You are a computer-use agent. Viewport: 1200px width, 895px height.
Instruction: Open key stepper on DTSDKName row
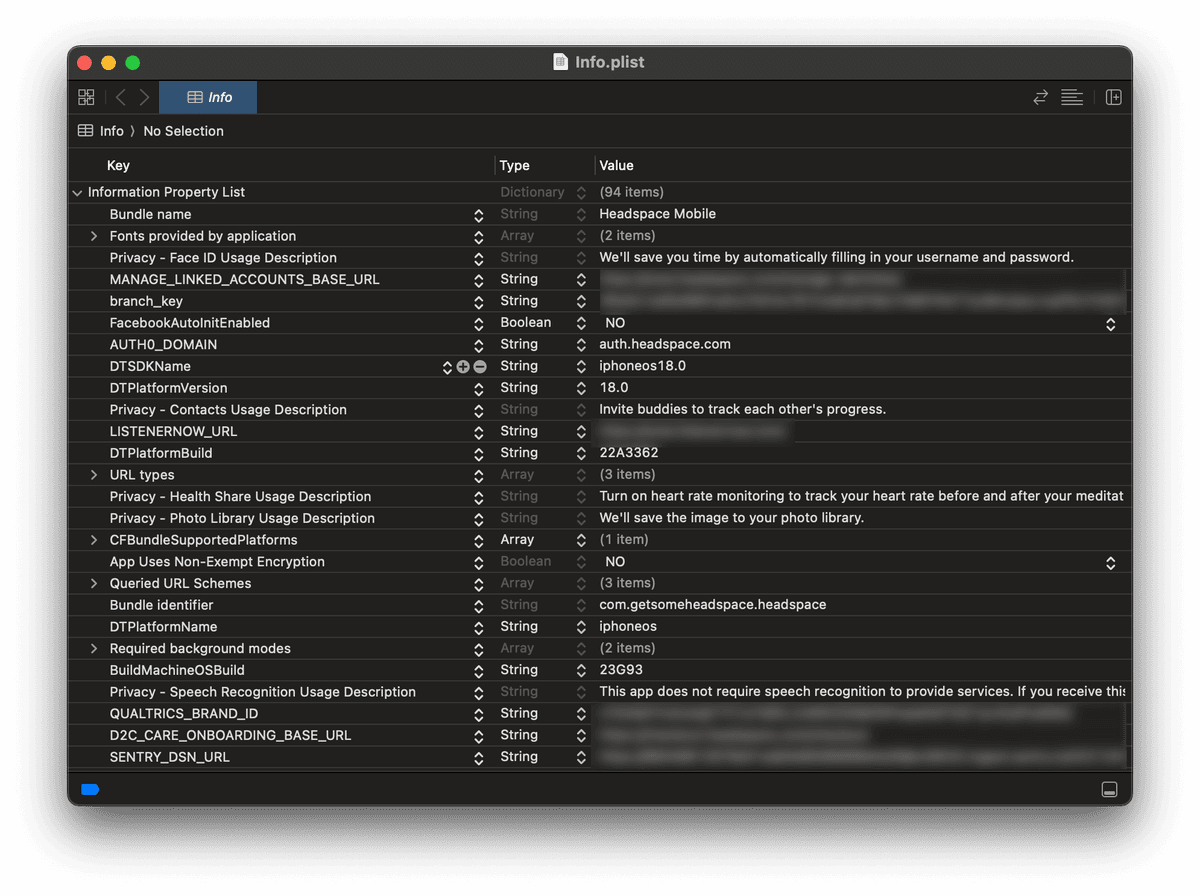447,367
